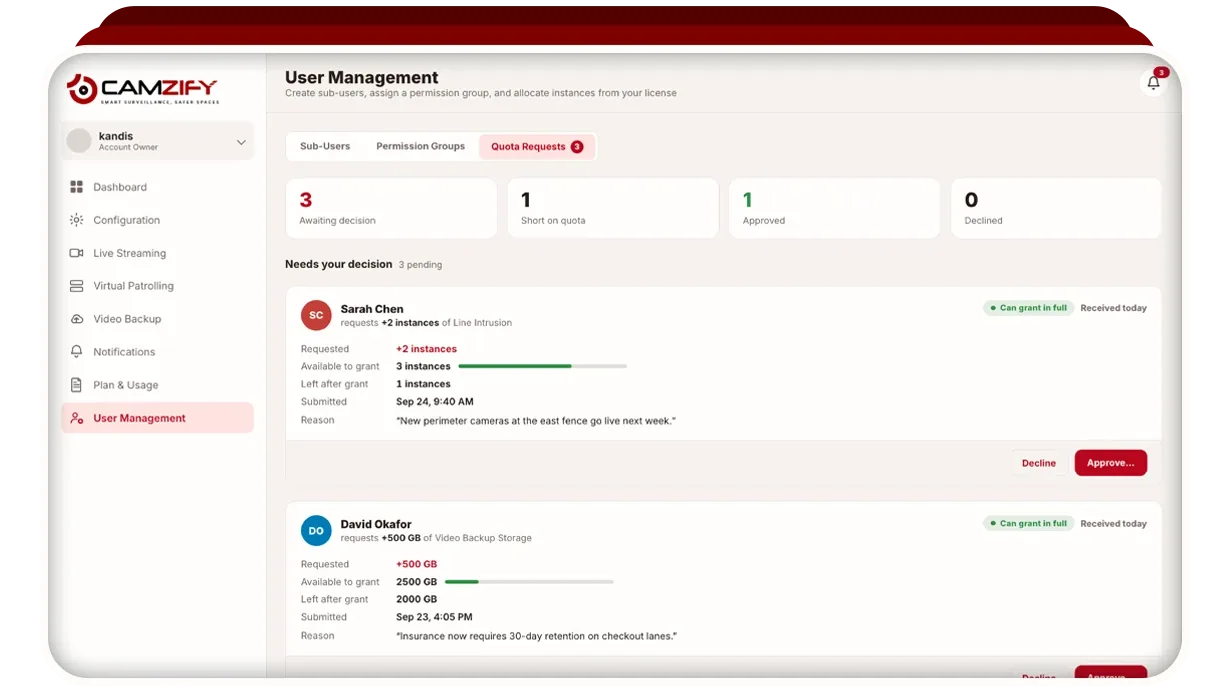This screenshot has height=692, width=1229.
Task: Click the Camzify logo icon
Action: (82, 89)
